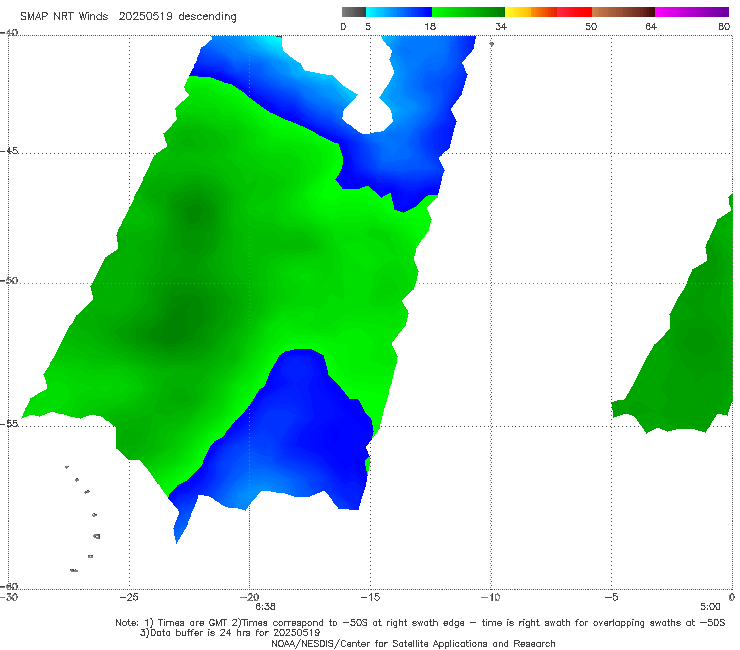Click the longitude label "-10"
The image size is (740, 650).
pos(490,597)
